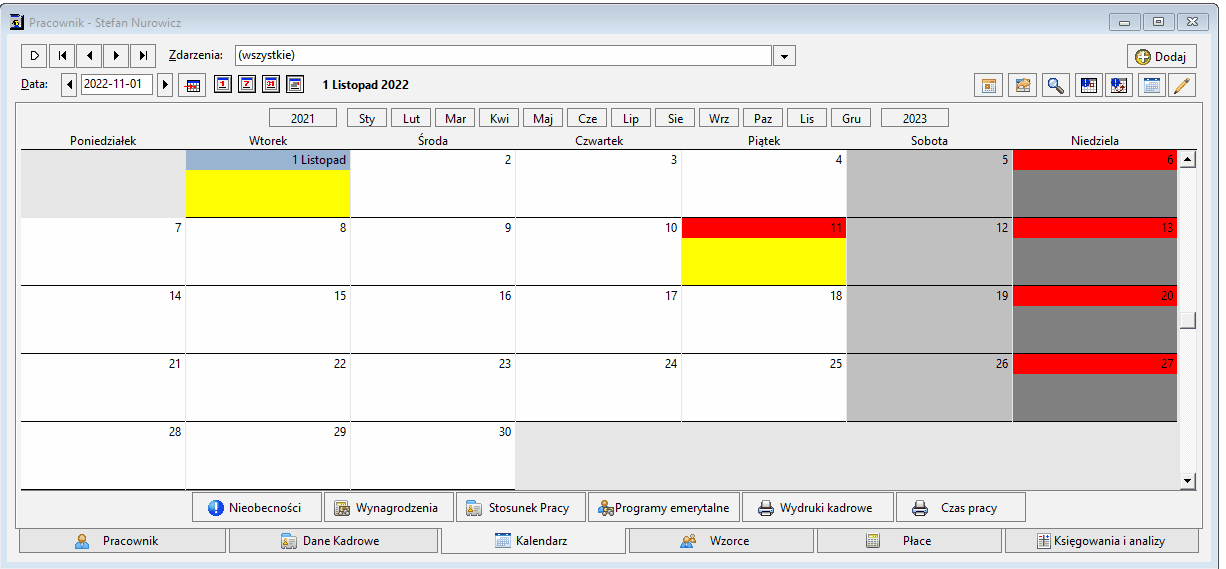1226x569 pixels.
Task: Click the day view icon marked 1
Action: (x=223, y=84)
